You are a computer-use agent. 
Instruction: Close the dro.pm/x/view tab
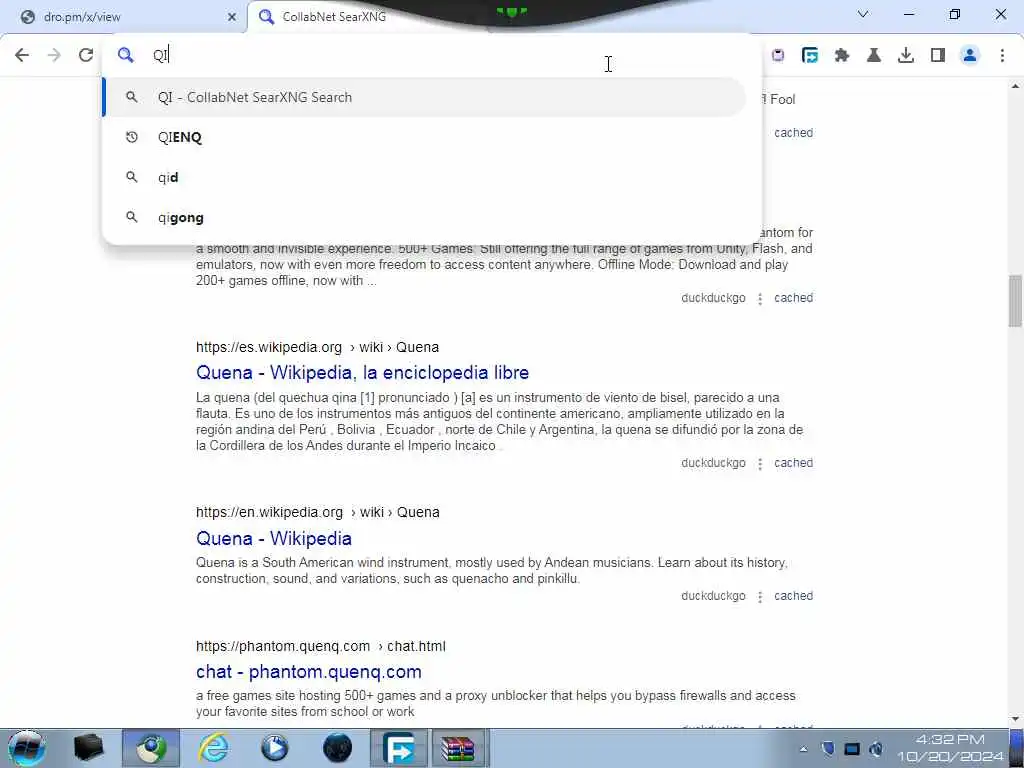(232, 17)
